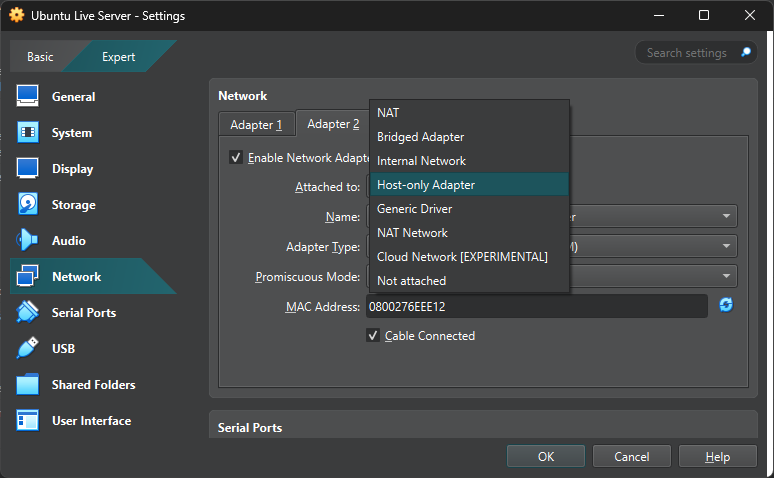
Task: Click the MAC Address input field
Action: pyautogui.click(x=537, y=307)
